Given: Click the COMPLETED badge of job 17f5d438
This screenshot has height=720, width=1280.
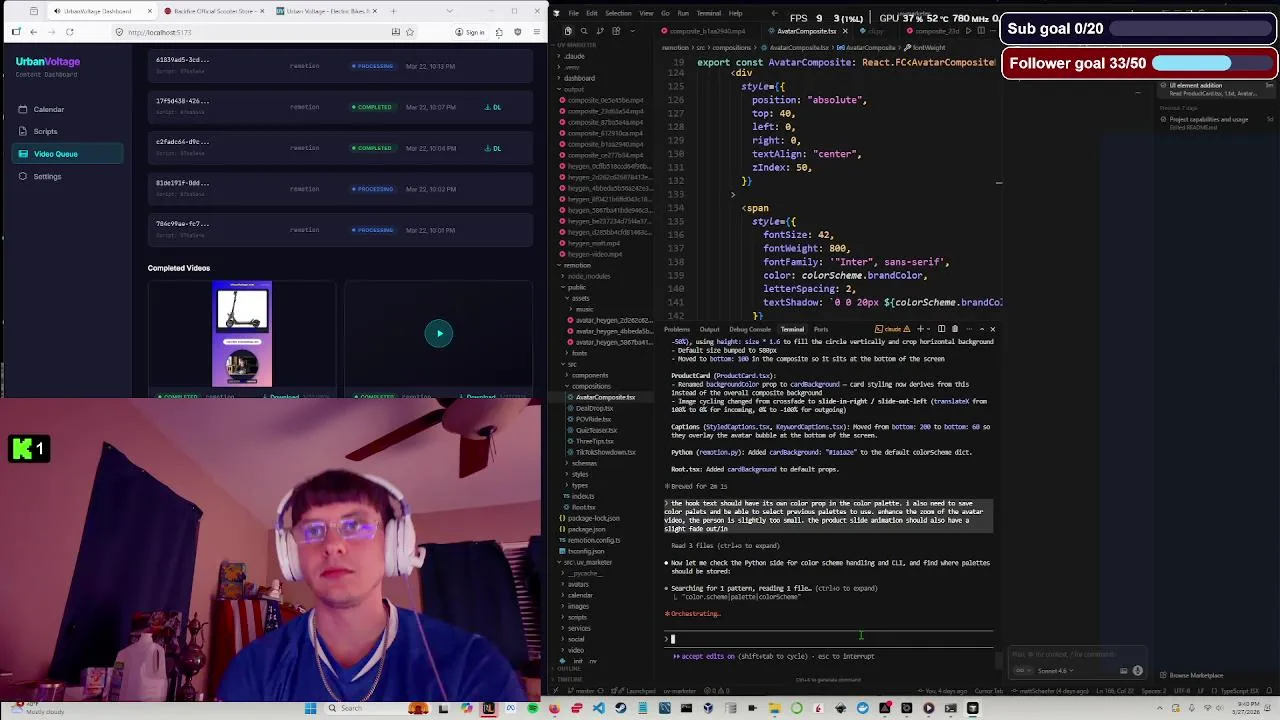Looking at the screenshot, I should pyautogui.click(x=372, y=107).
